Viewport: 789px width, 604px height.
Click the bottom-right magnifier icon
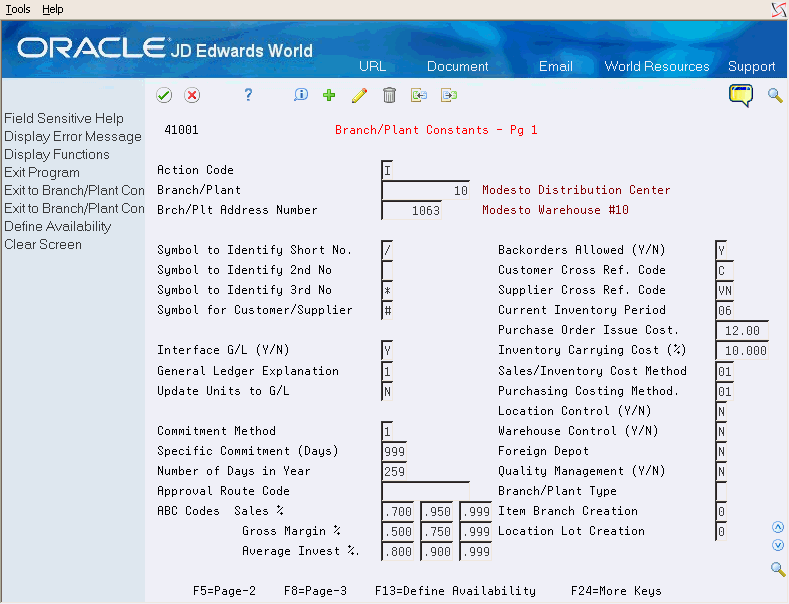point(778,569)
